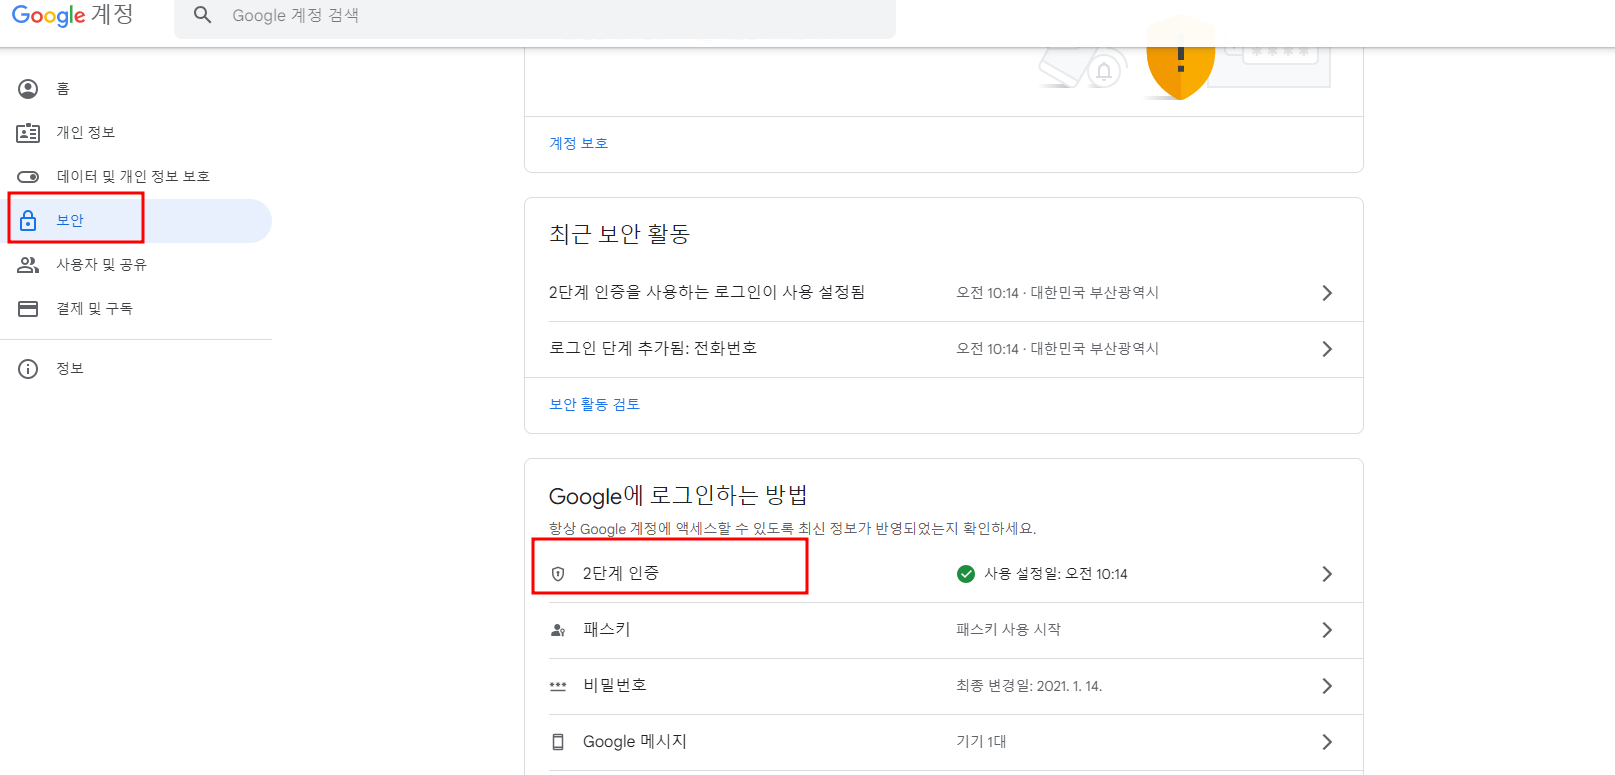Click the 개인 정보 ID card icon
This screenshot has height=775, width=1615.
point(28,133)
